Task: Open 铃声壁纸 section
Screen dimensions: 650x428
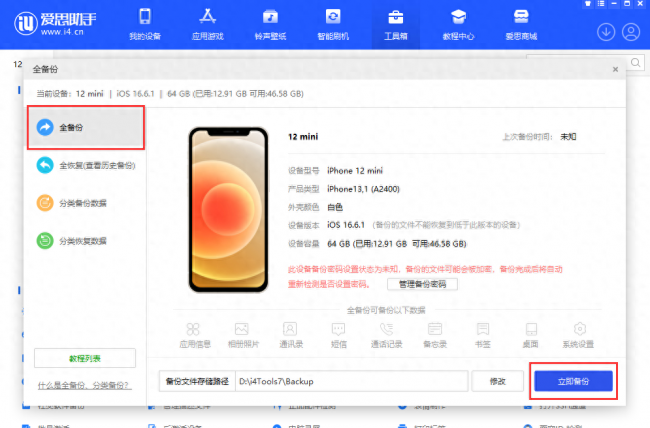Action: [270, 24]
